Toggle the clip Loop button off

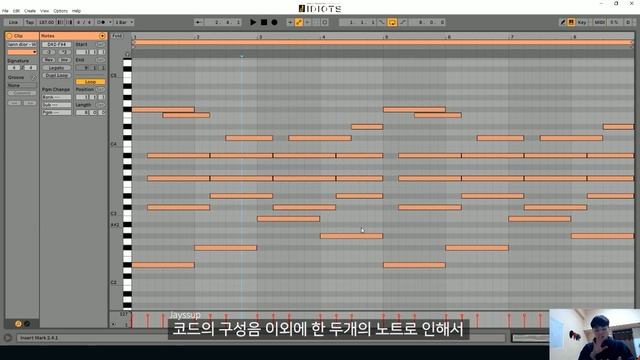click(90, 82)
